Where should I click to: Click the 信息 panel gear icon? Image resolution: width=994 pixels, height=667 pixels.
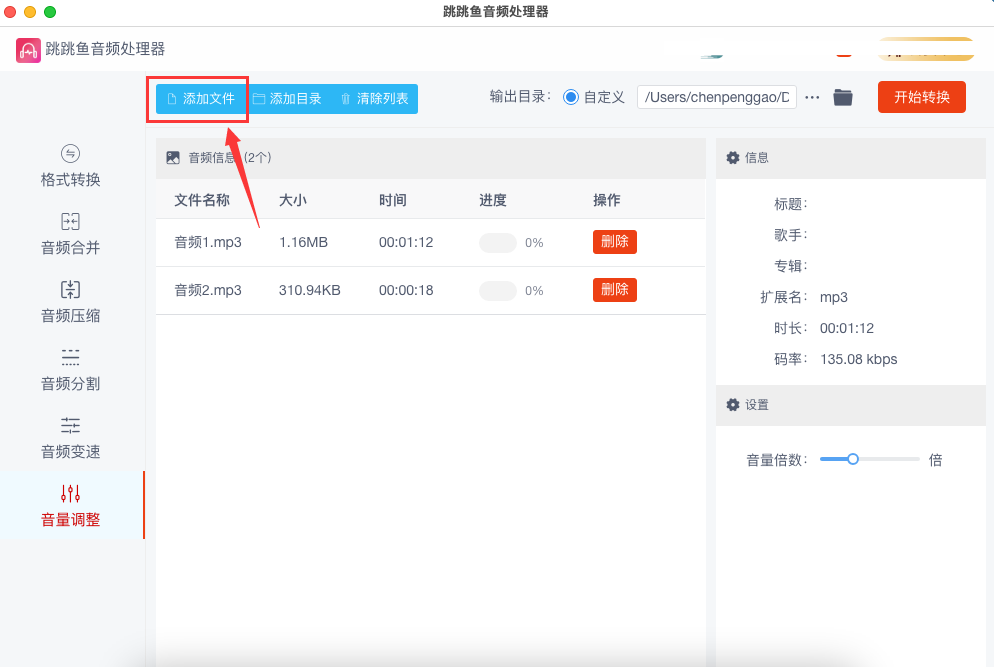[733, 157]
